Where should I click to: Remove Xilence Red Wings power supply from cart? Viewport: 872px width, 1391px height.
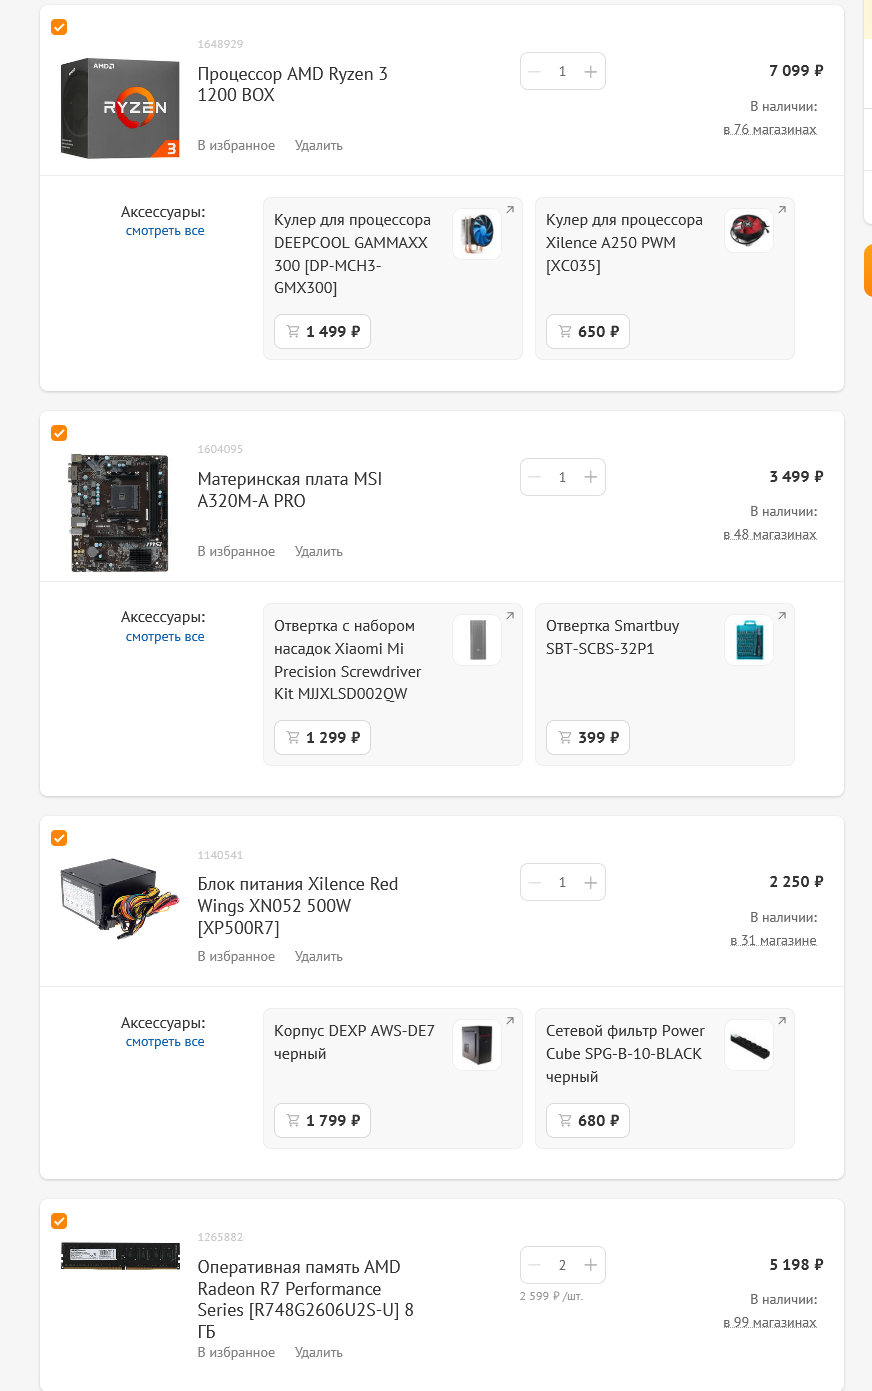coord(318,957)
